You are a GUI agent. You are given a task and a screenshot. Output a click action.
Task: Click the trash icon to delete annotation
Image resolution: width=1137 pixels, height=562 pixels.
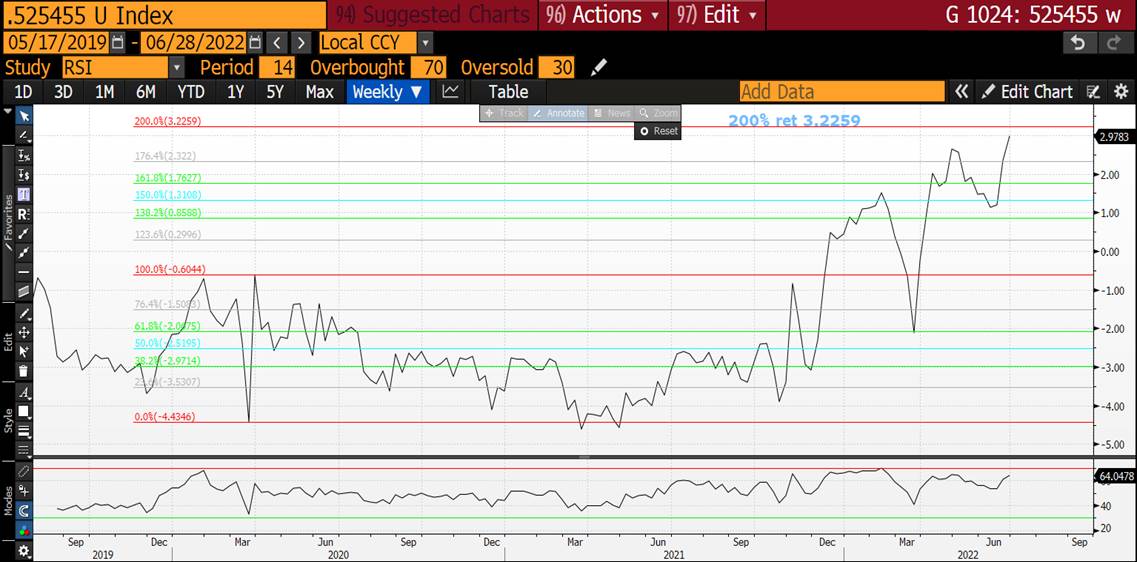click(24, 371)
